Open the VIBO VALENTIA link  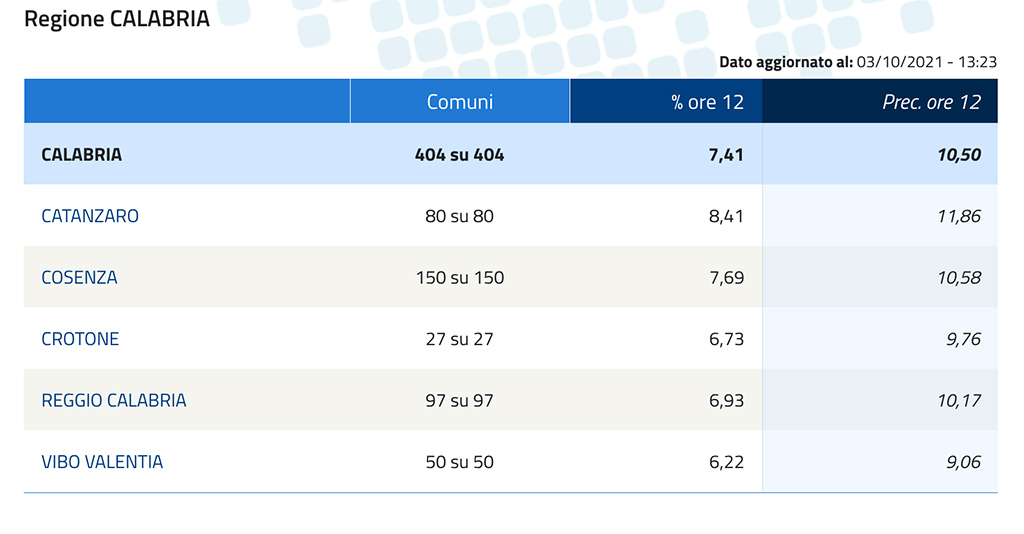click(102, 462)
